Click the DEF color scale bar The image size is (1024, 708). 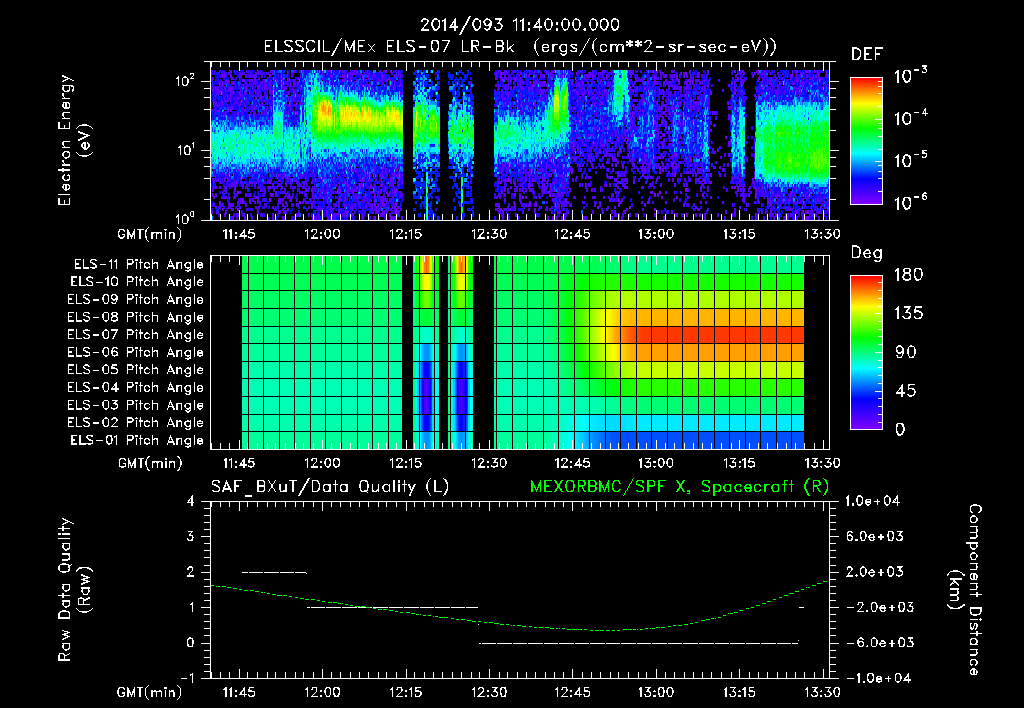[866, 140]
